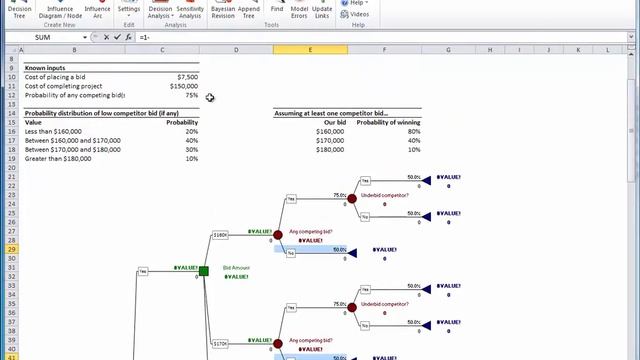Click the upper 'Undebid competitor?' chance node
This screenshot has width=640, height=360.
352,199
